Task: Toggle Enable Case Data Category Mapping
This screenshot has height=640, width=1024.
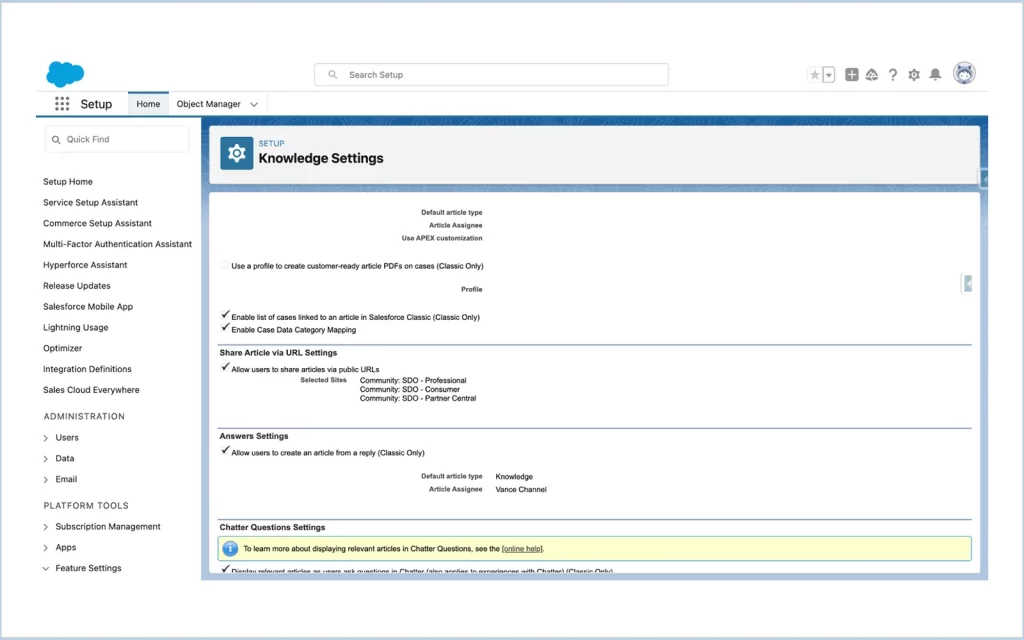Action: point(225,327)
